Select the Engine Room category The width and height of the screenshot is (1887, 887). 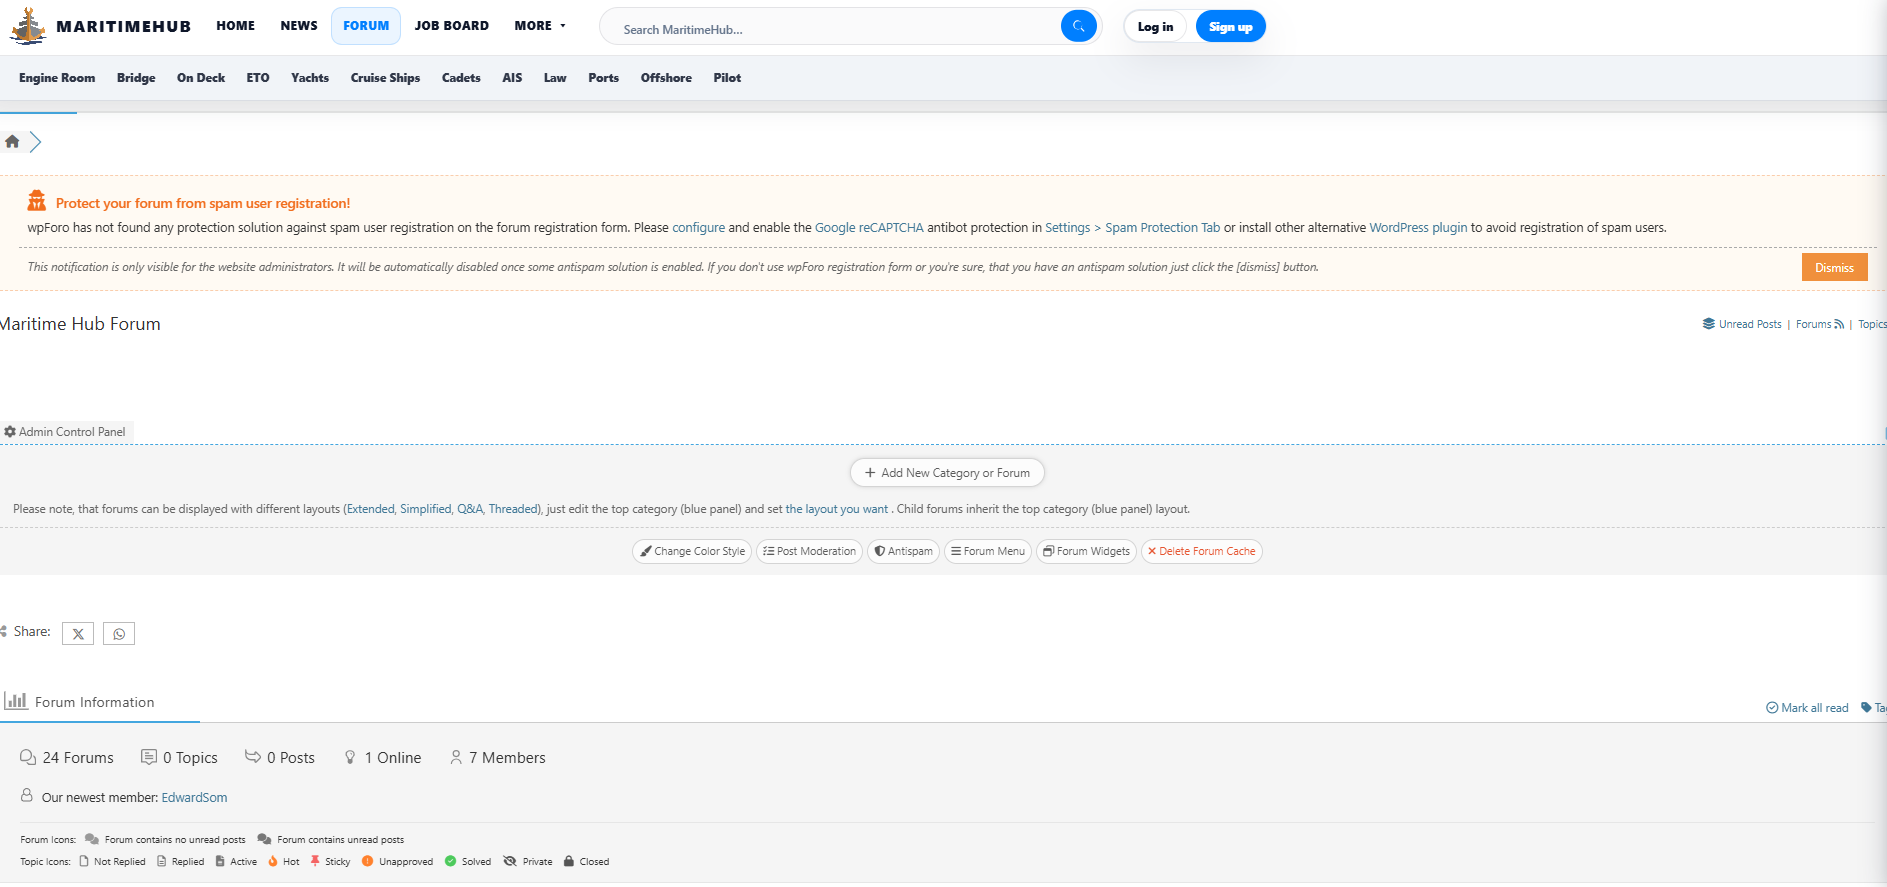click(57, 78)
